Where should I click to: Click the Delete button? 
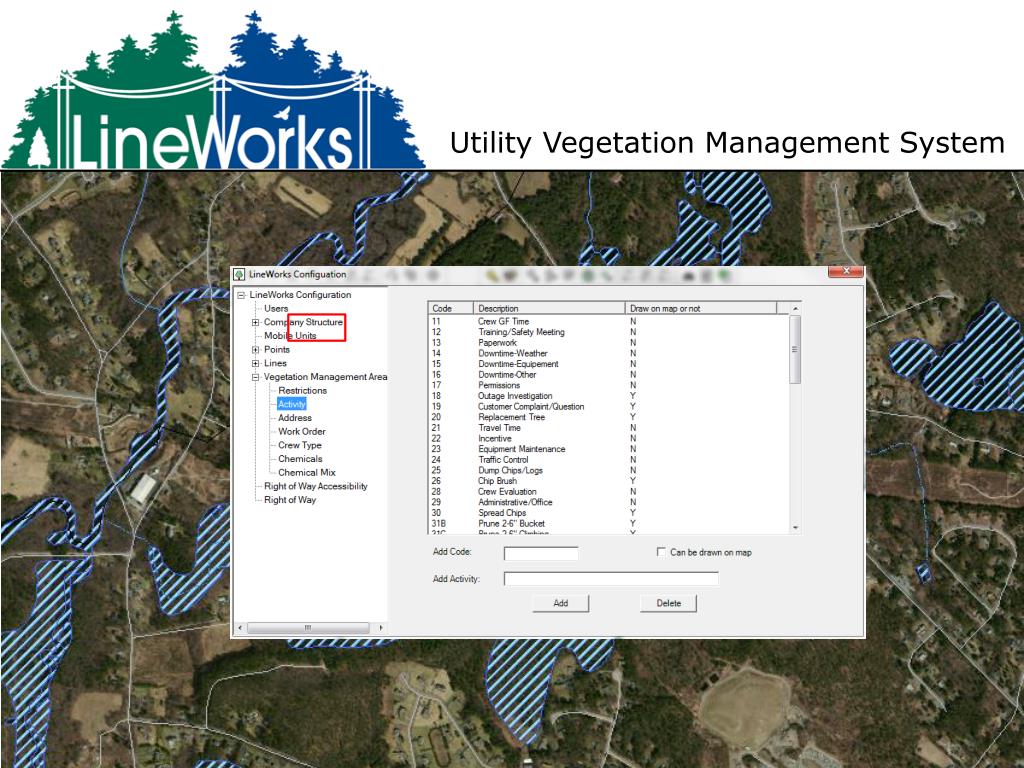[668, 603]
